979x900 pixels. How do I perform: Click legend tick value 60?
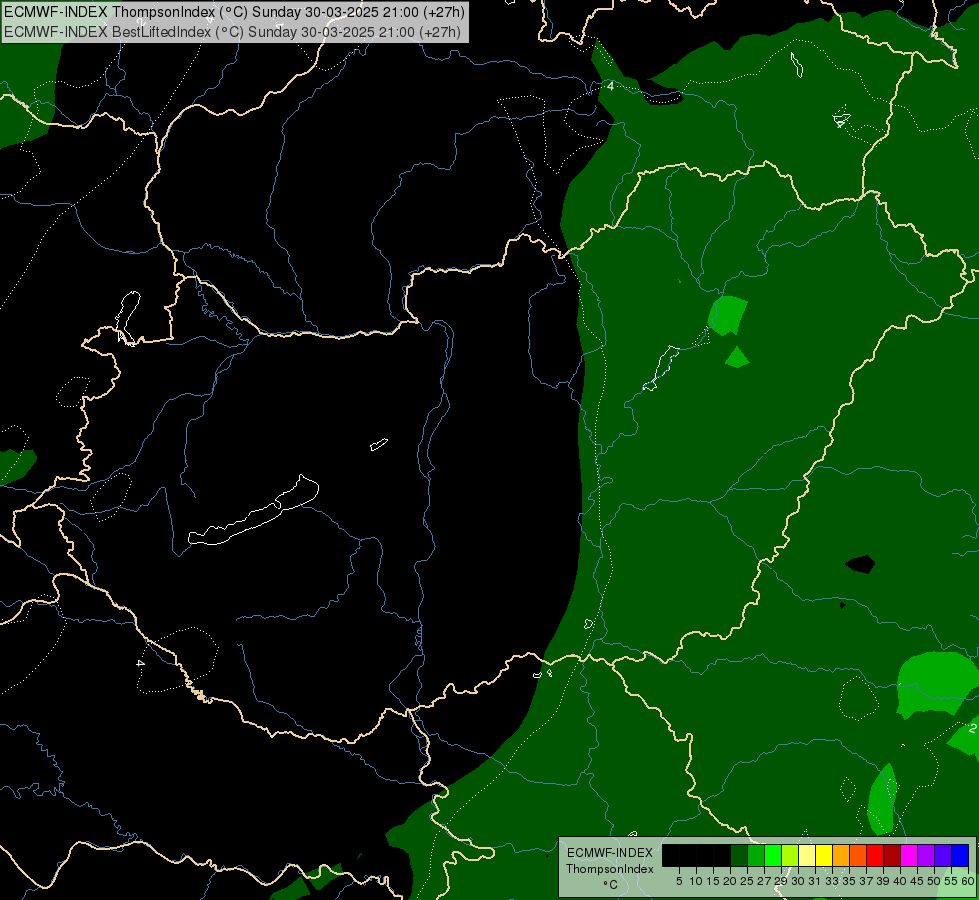[x=968, y=881]
